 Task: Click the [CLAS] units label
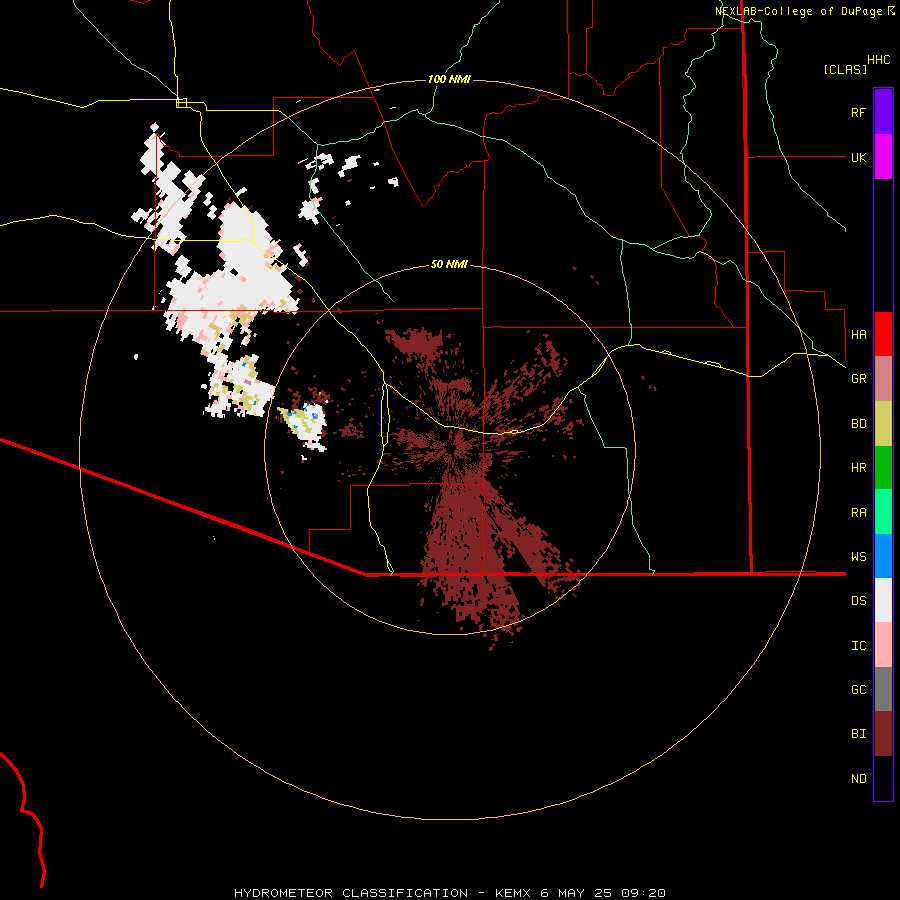pos(845,70)
